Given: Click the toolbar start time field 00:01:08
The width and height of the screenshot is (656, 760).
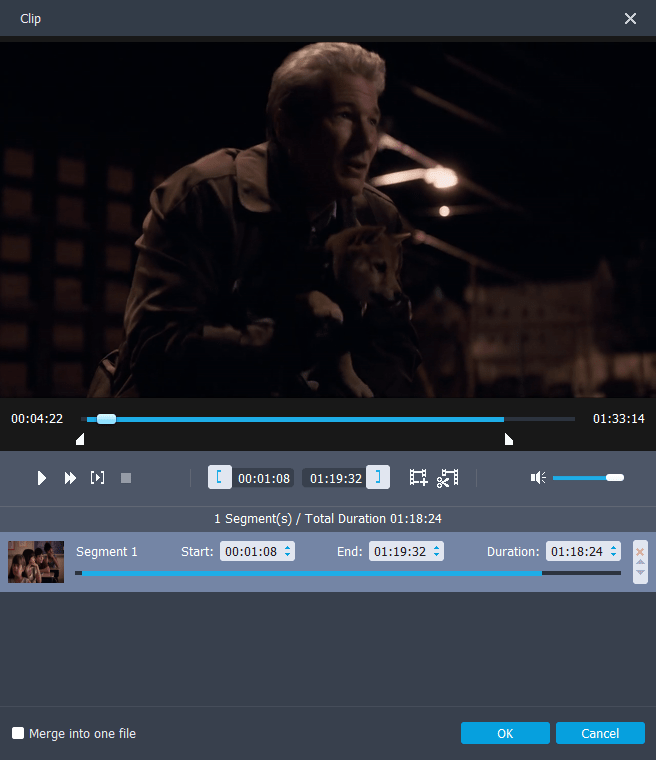Looking at the screenshot, I should (264, 478).
